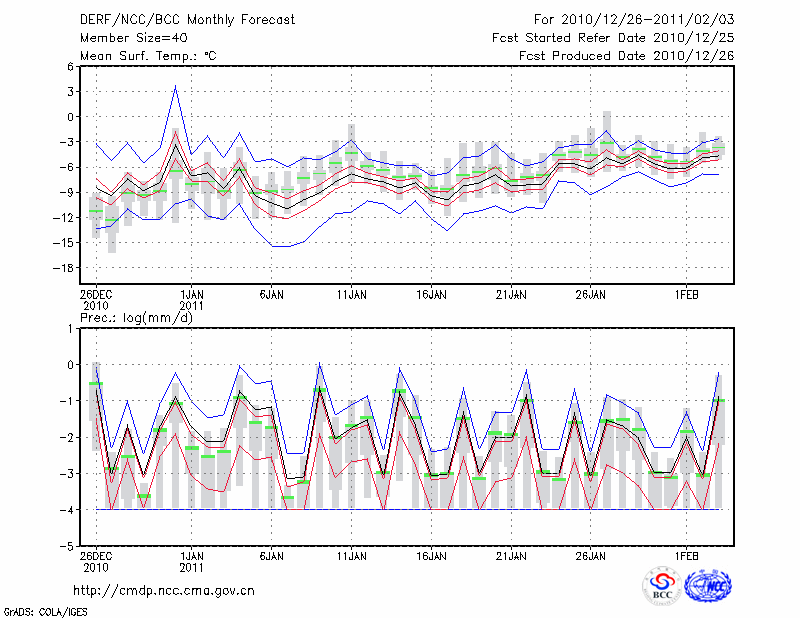Select 16JAN tick on the precipitation chart

coord(431,554)
